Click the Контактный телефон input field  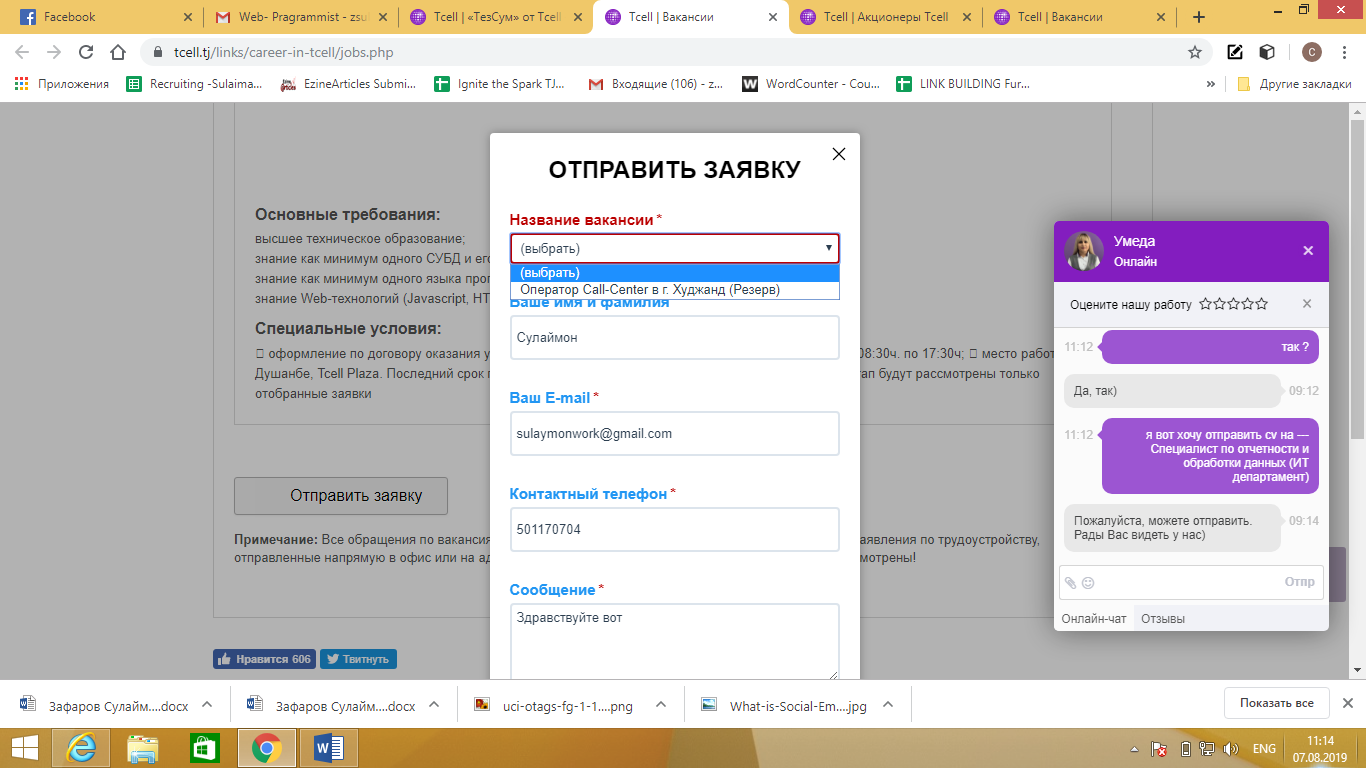point(675,530)
